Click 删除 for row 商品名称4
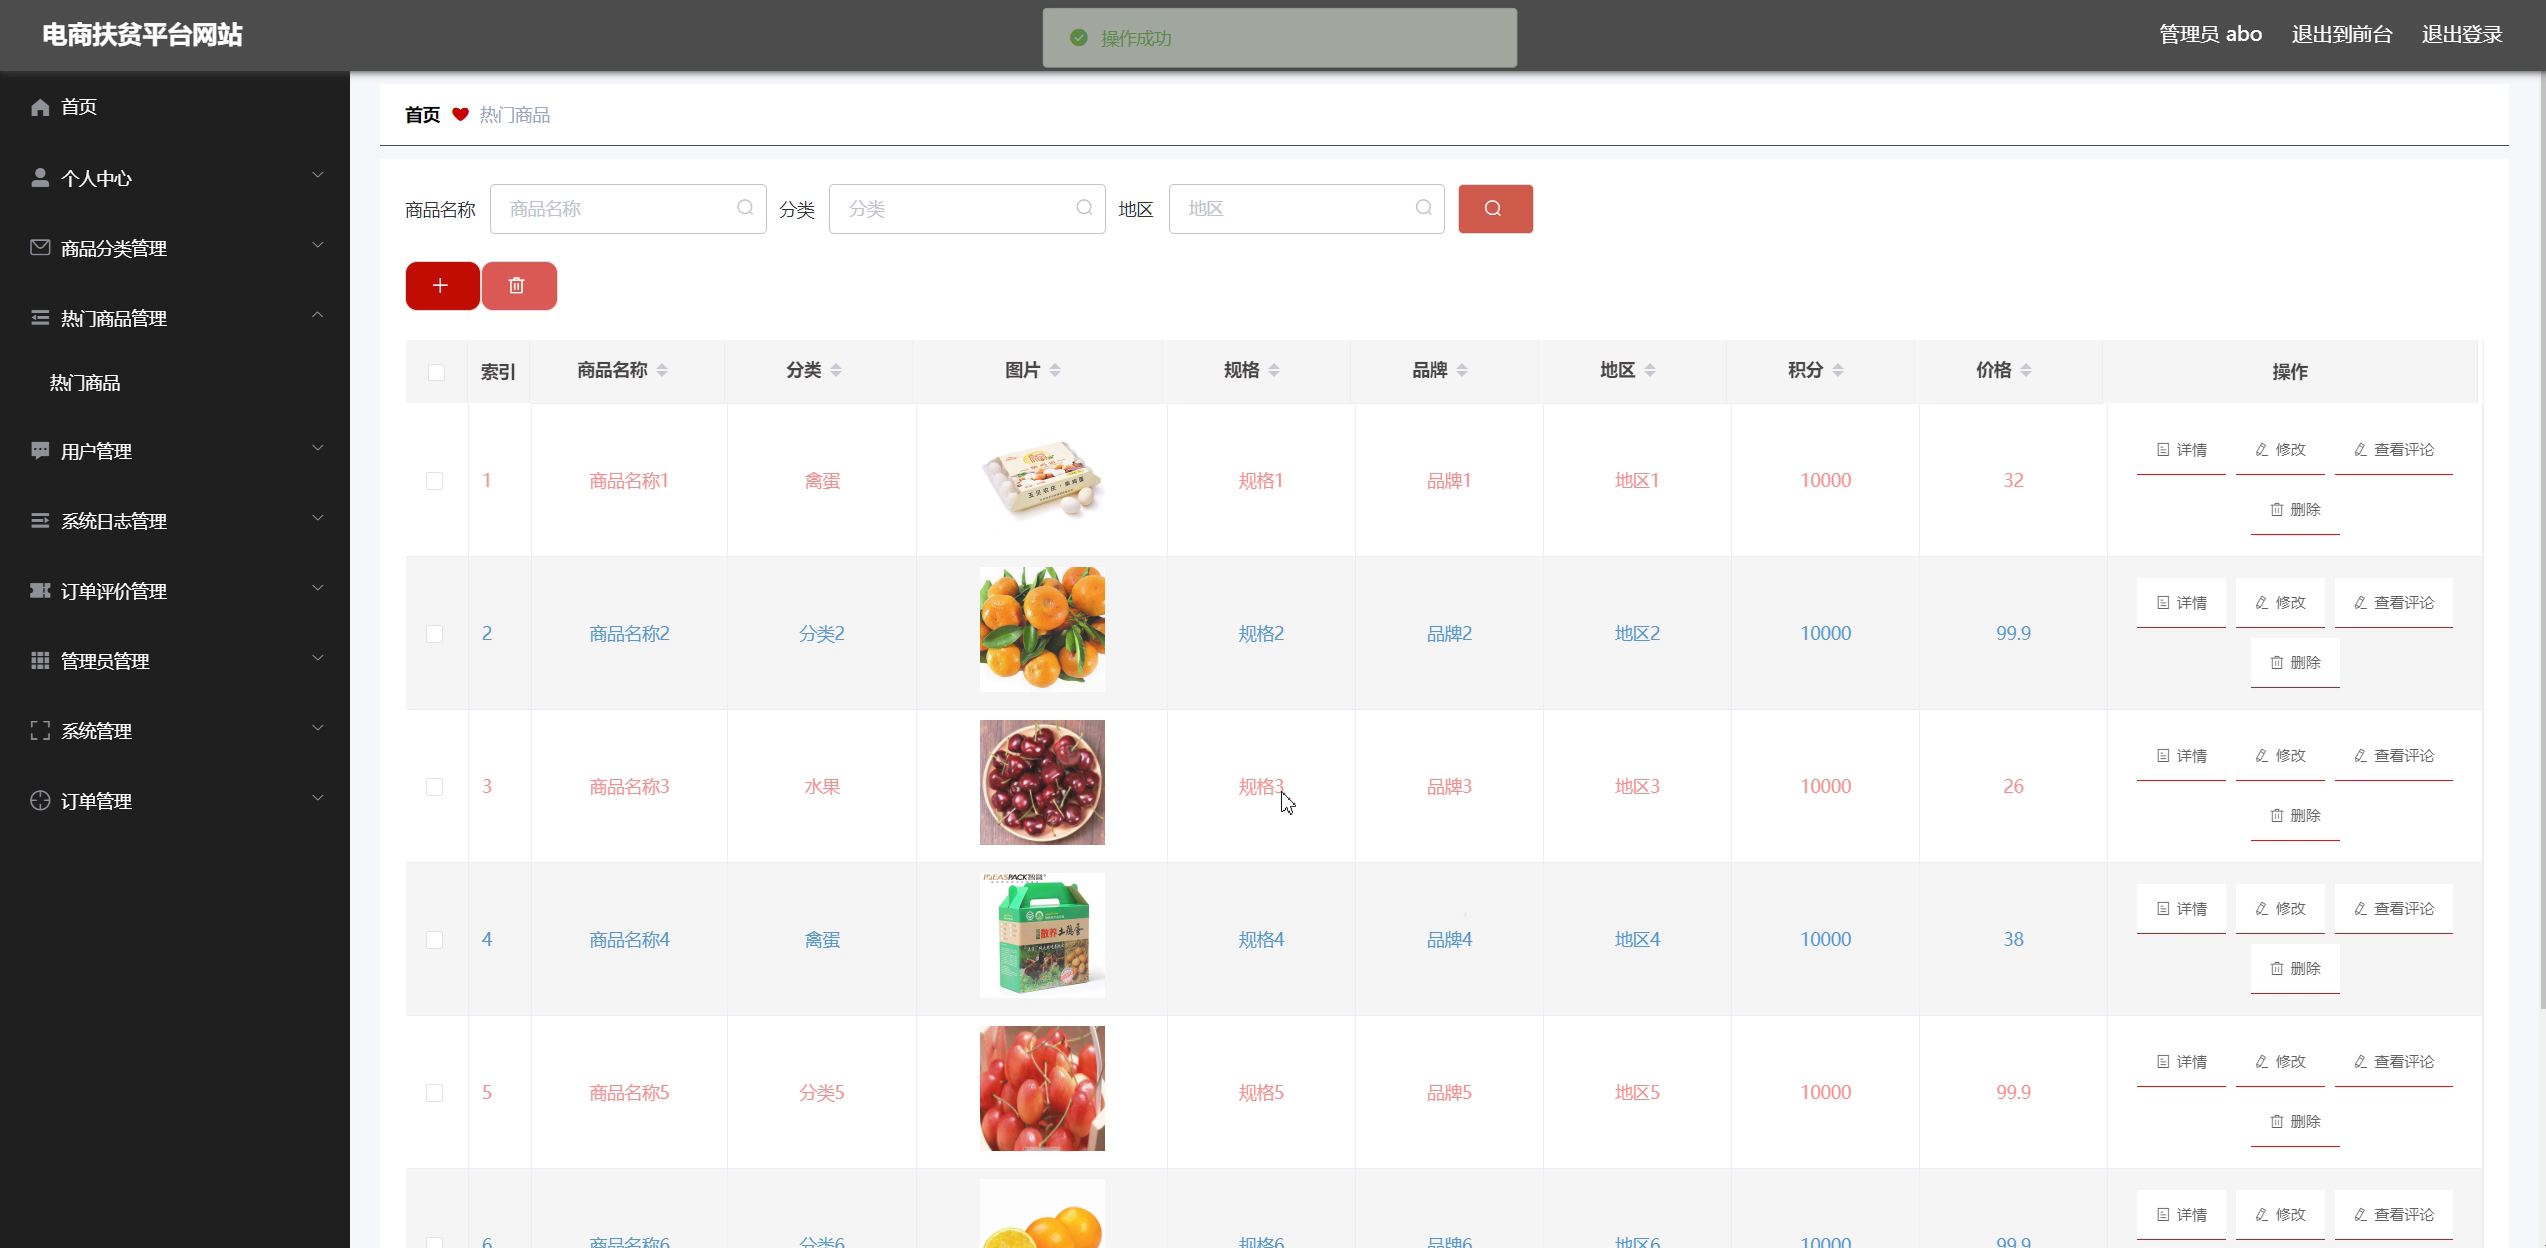The width and height of the screenshot is (2546, 1248). [2295, 969]
